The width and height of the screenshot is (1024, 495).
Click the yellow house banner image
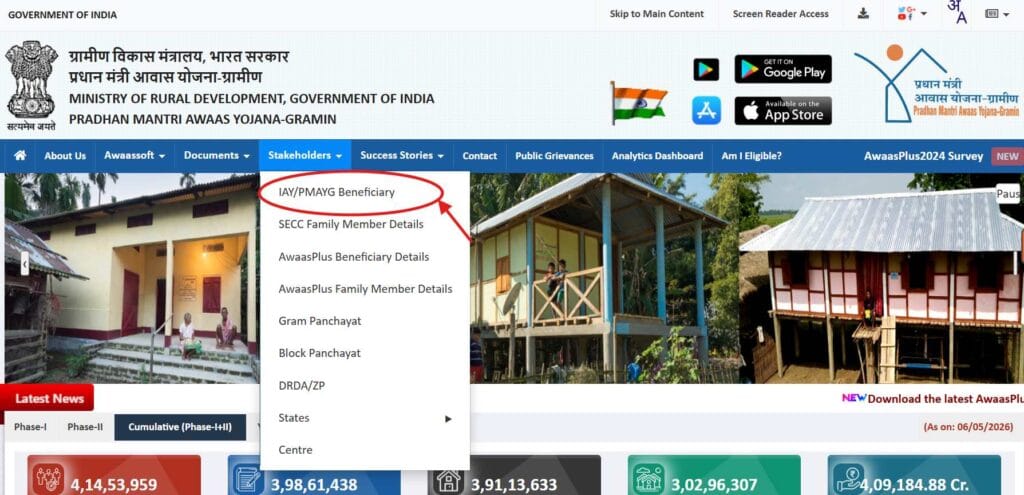pos(132,278)
